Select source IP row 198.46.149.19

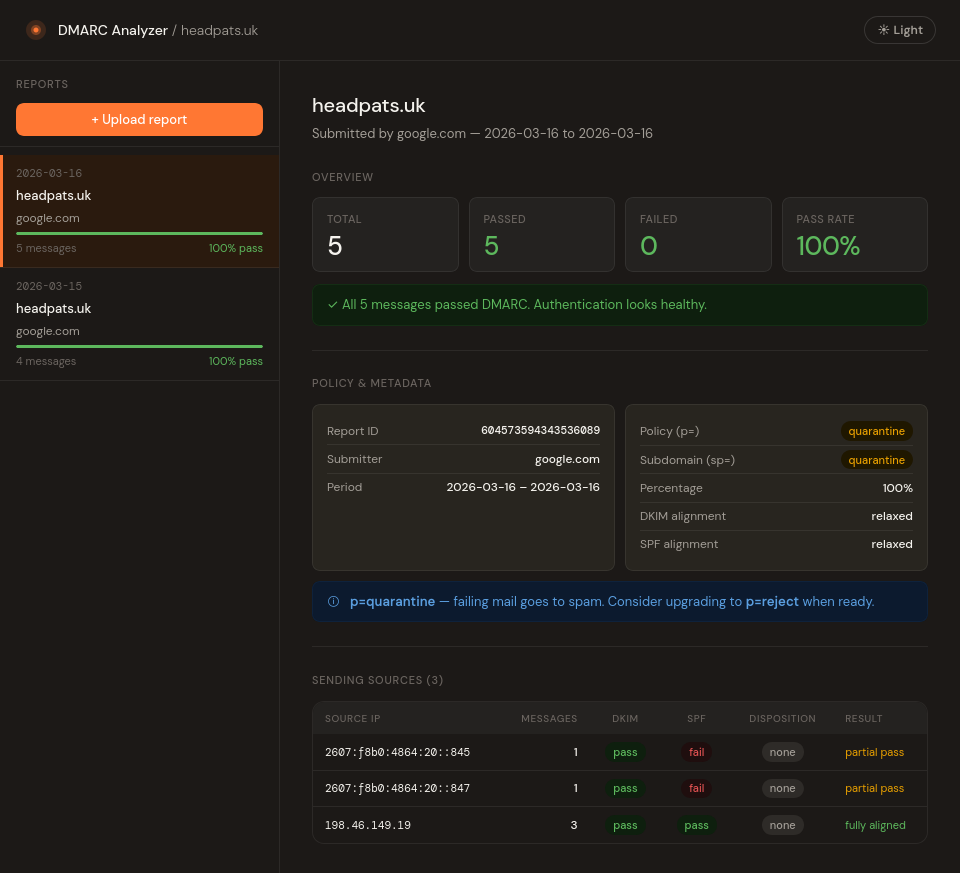pyautogui.click(x=368, y=825)
